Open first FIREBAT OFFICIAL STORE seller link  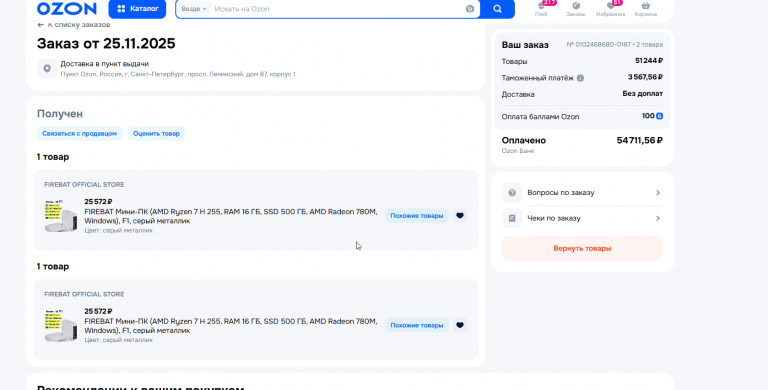click(84, 185)
